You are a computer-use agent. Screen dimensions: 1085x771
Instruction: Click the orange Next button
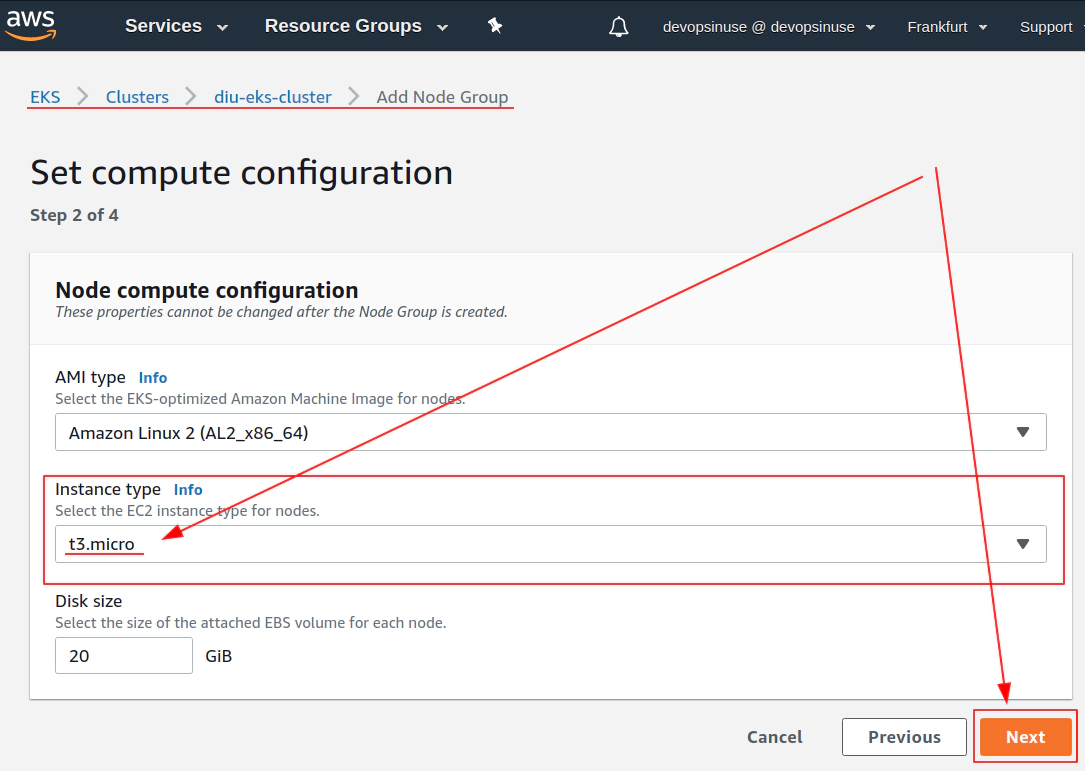[x=1025, y=737]
